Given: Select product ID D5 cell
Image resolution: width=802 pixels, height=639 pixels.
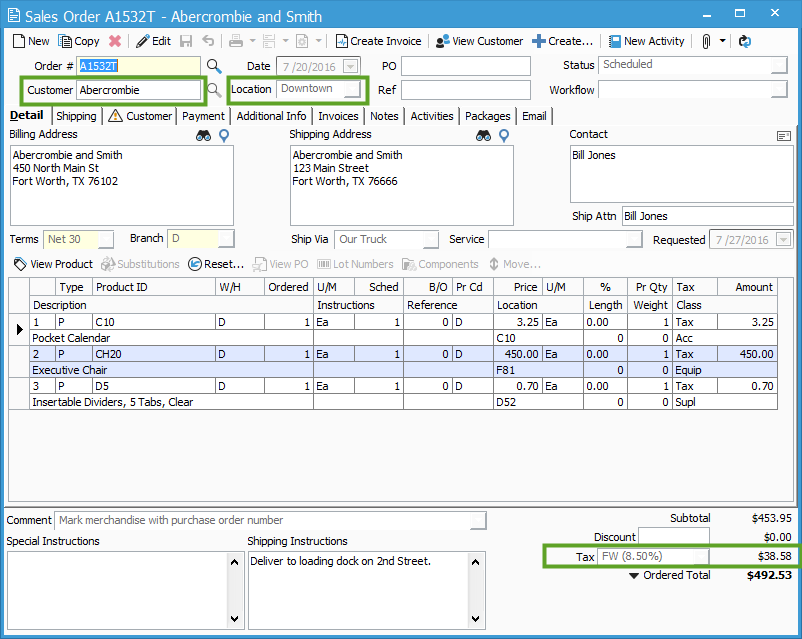Looking at the screenshot, I should pyautogui.click(x=154, y=386).
